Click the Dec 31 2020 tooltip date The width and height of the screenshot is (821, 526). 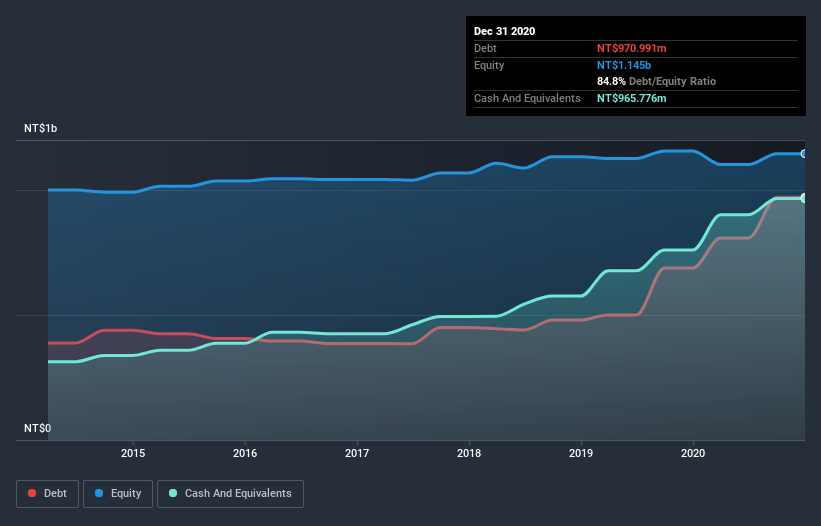504,31
